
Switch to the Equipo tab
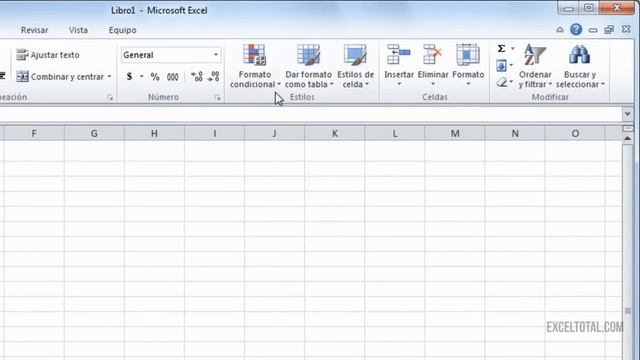tap(122, 30)
